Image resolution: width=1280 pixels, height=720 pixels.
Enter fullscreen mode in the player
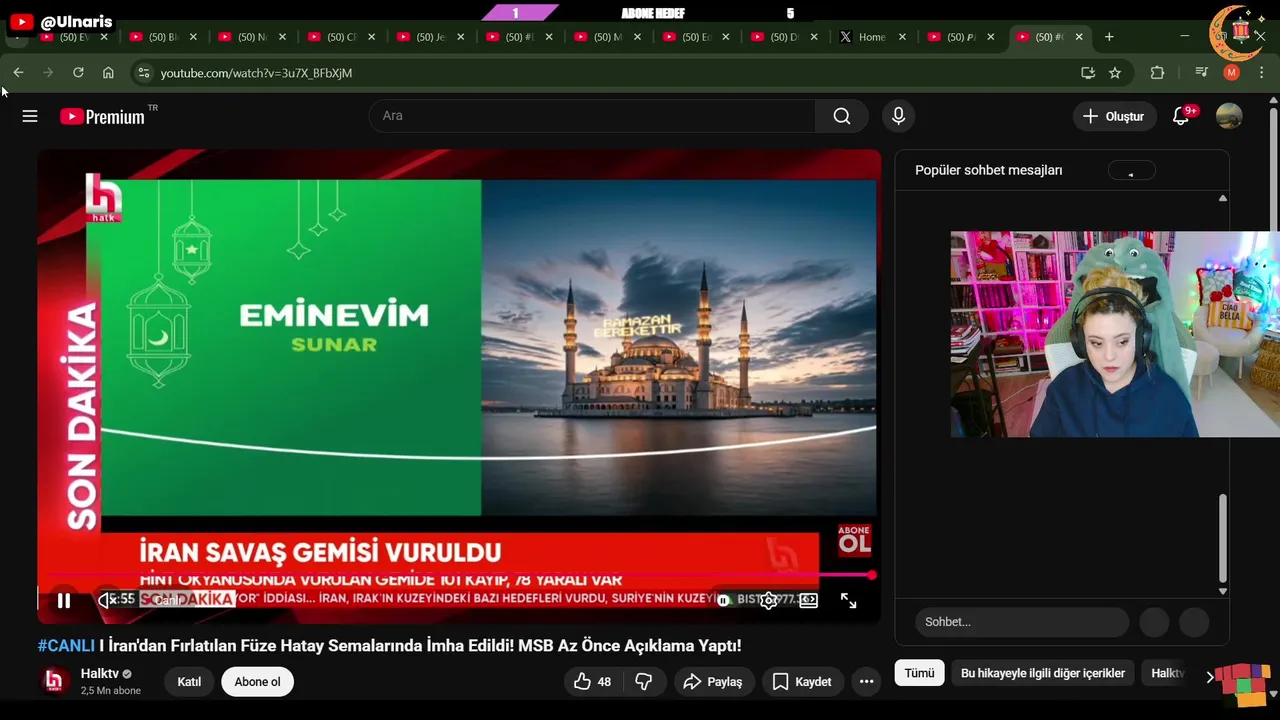(848, 600)
